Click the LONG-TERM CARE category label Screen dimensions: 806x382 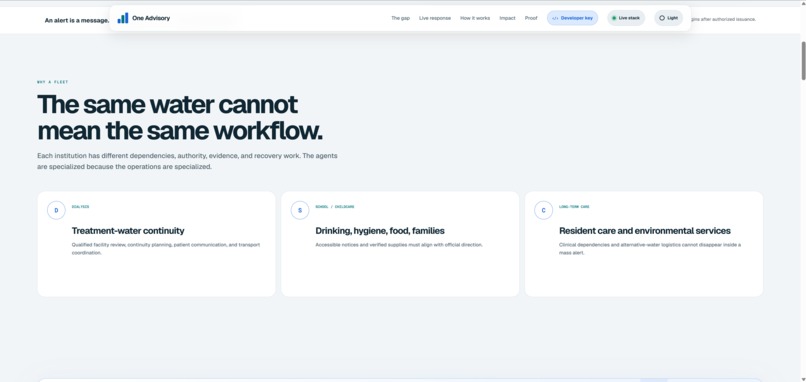574,207
